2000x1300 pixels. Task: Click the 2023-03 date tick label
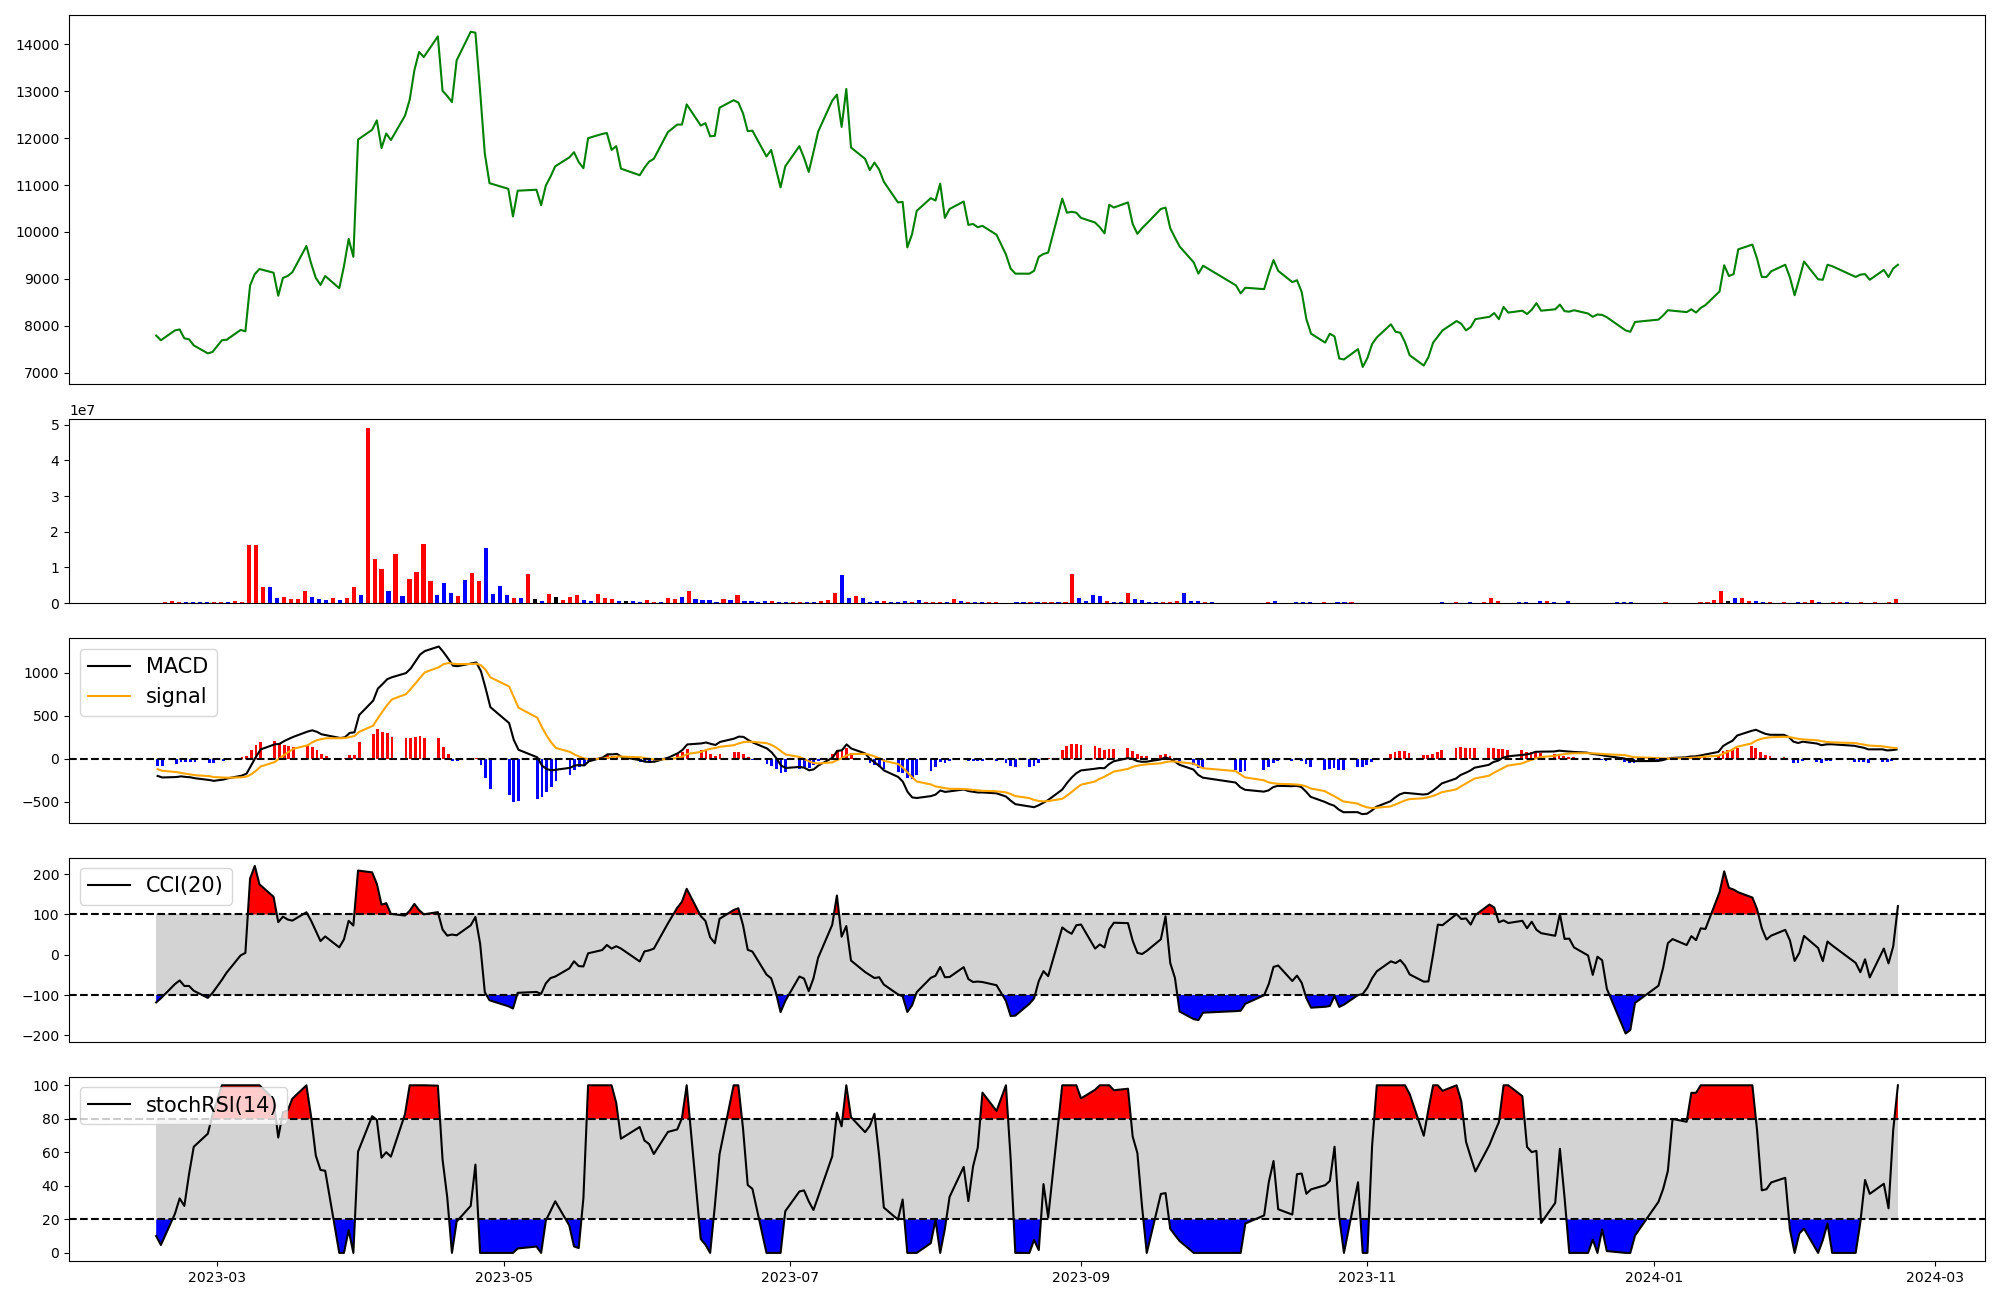tap(217, 1277)
